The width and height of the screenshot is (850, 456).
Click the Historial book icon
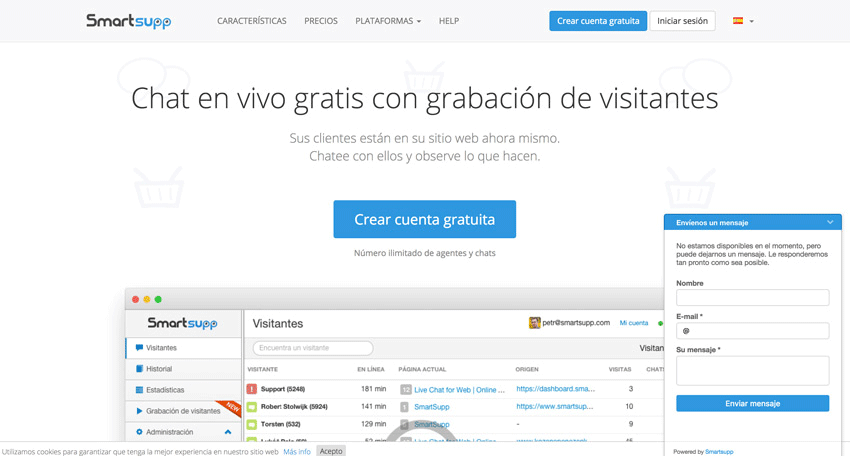click(139, 369)
